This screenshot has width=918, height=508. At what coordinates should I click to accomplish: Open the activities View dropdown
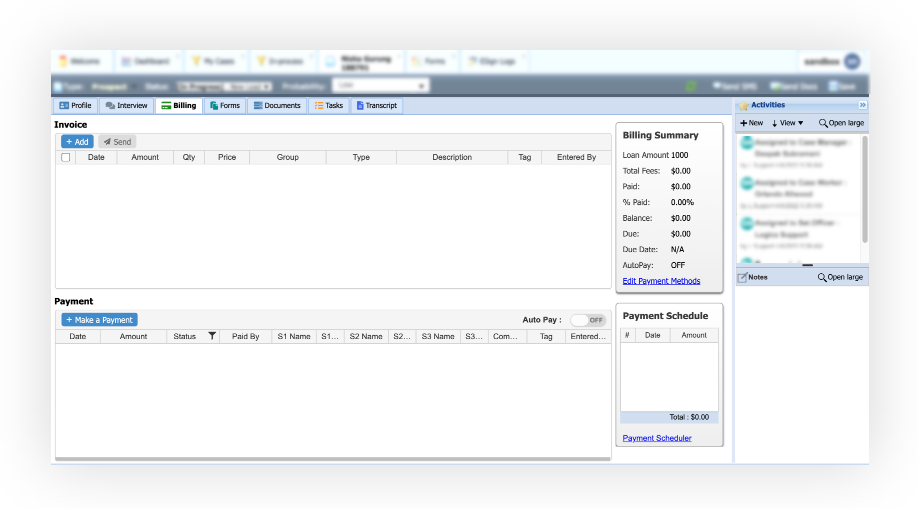click(x=787, y=123)
